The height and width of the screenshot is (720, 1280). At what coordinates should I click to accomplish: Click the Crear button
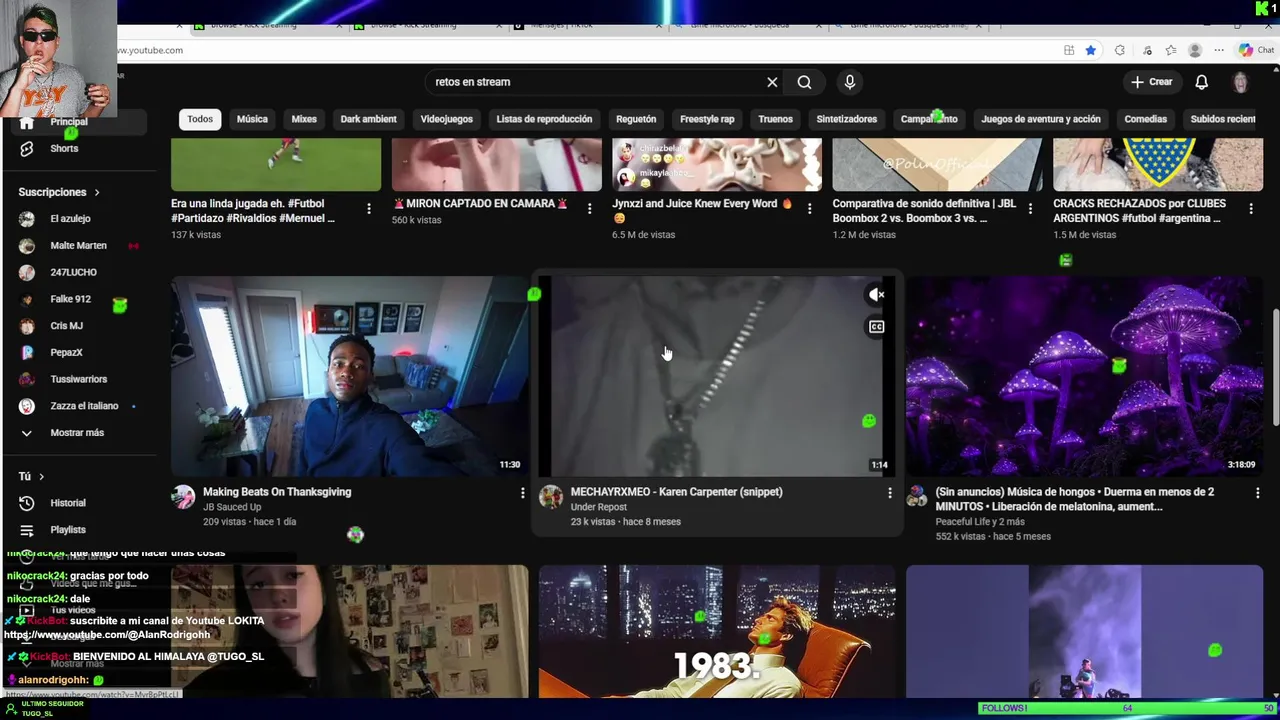[1151, 82]
